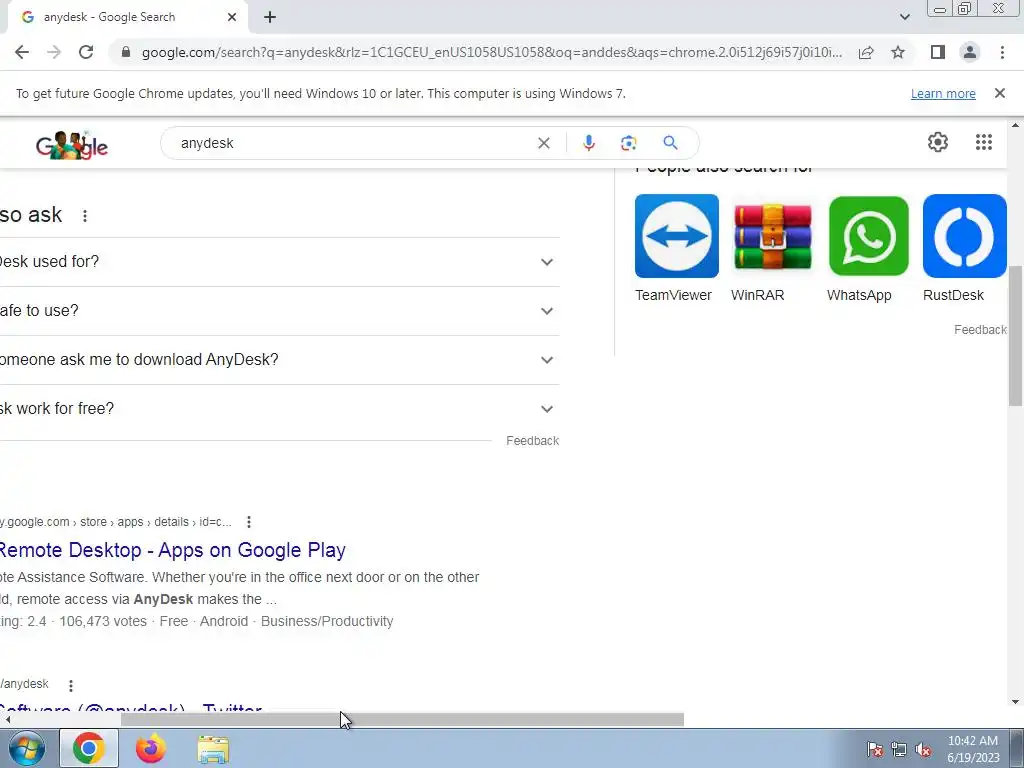1024x768 pixels.
Task: Open the tab search dropdown arrow
Action: pyautogui.click(x=904, y=18)
